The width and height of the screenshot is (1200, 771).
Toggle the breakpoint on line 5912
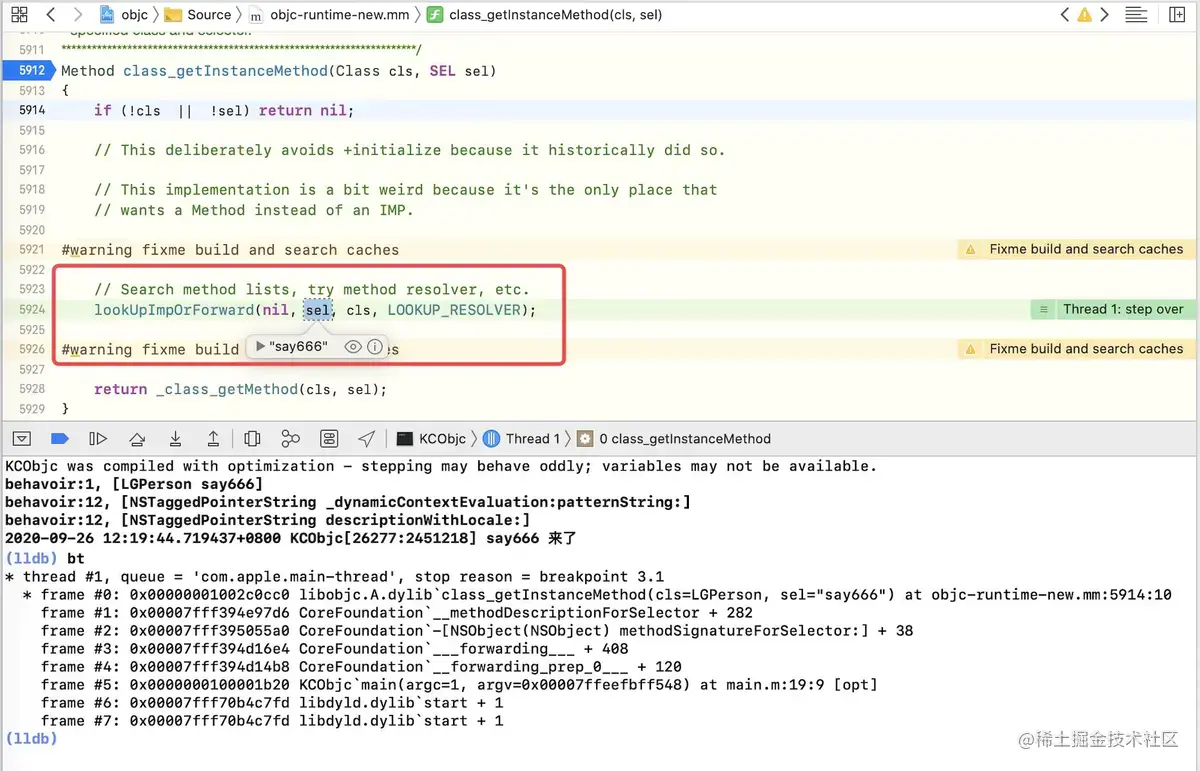(28, 70)
